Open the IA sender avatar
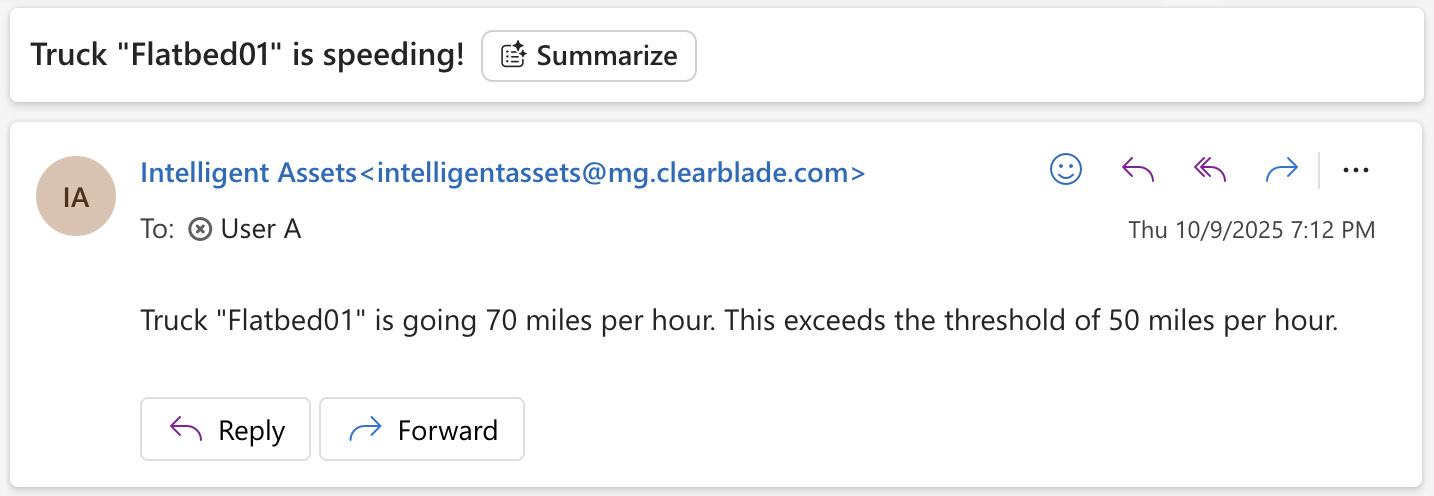Image resolution: width=1434 pixels, height=496 pixels. click(x=76, y=197)
